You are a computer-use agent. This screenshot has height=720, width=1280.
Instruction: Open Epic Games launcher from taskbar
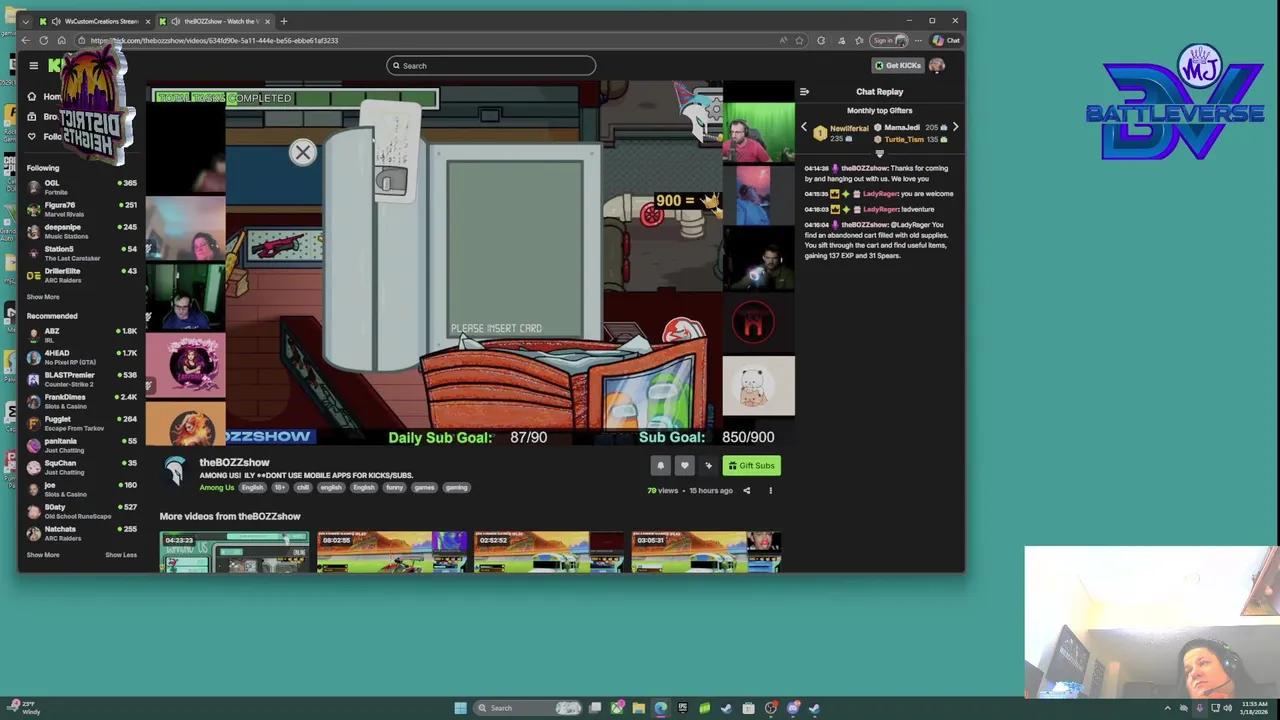[683, 708]
